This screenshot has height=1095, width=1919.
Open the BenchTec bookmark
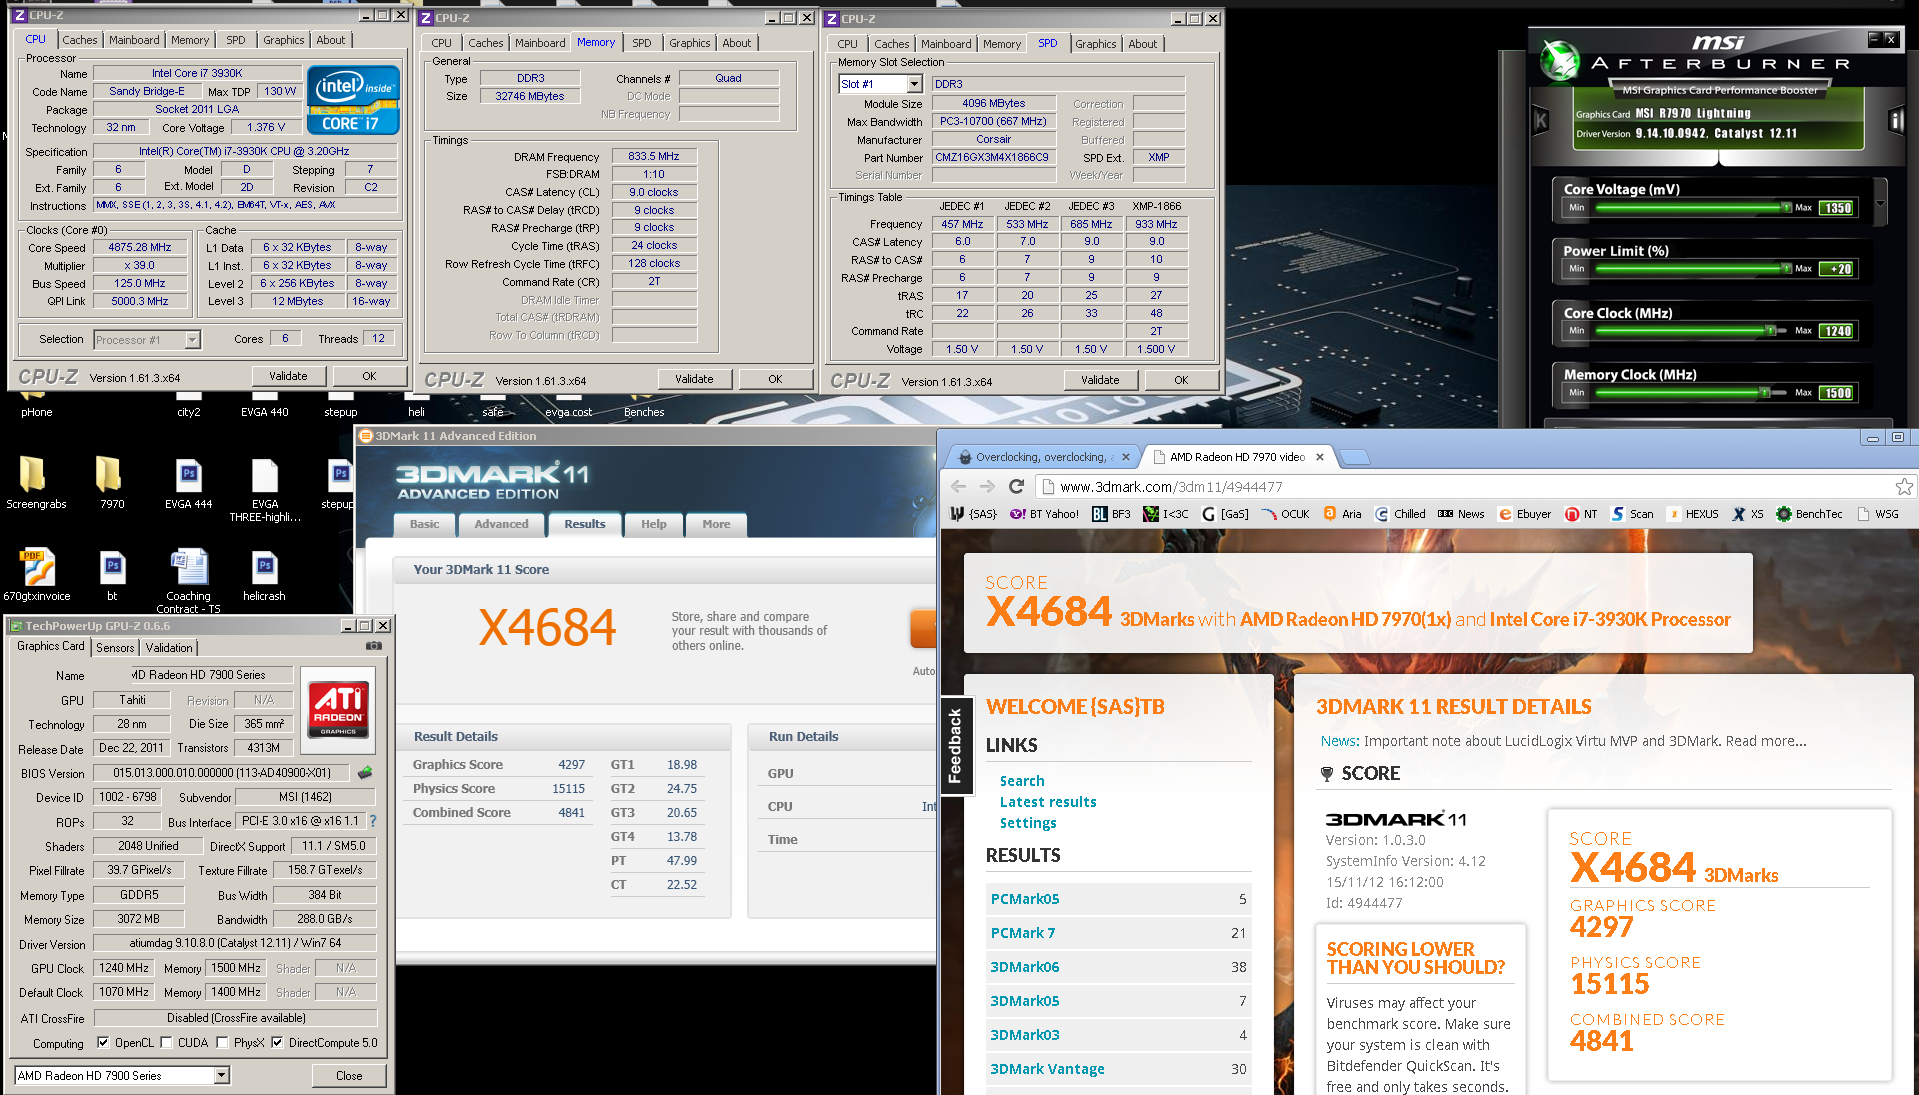tap(1809, 514)
